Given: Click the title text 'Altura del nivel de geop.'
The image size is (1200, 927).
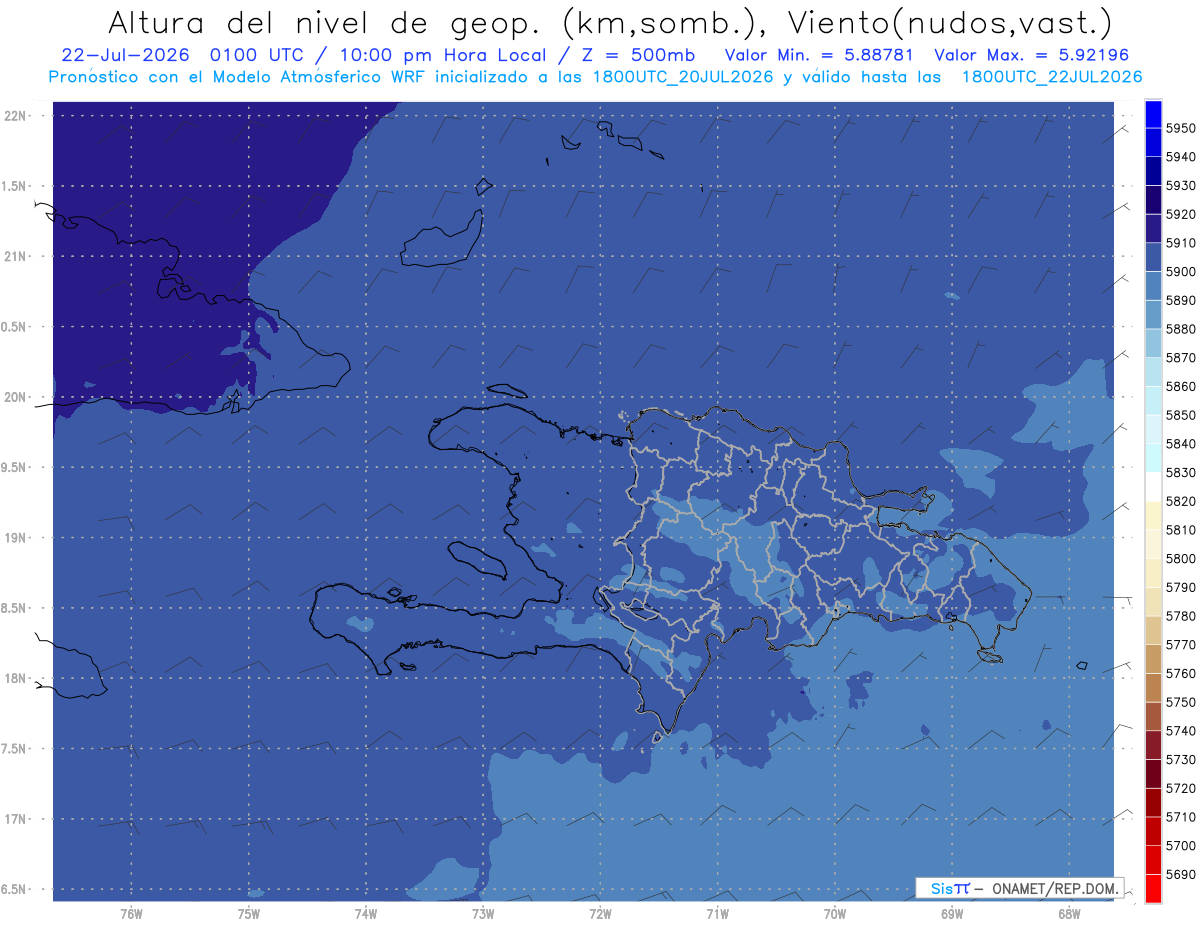Looking at the screenshot, I should pyautogui.click(x=327, y=23).
